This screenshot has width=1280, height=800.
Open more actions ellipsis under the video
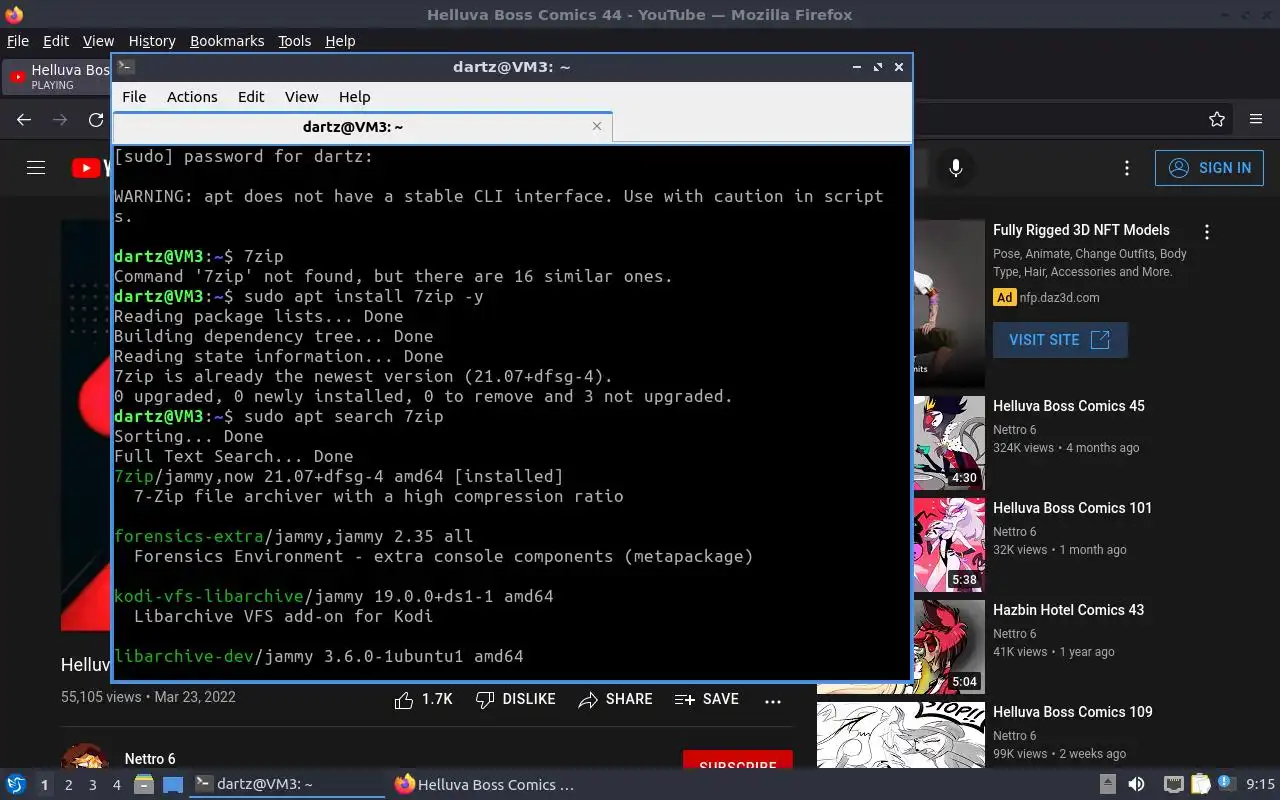(773, 701)
